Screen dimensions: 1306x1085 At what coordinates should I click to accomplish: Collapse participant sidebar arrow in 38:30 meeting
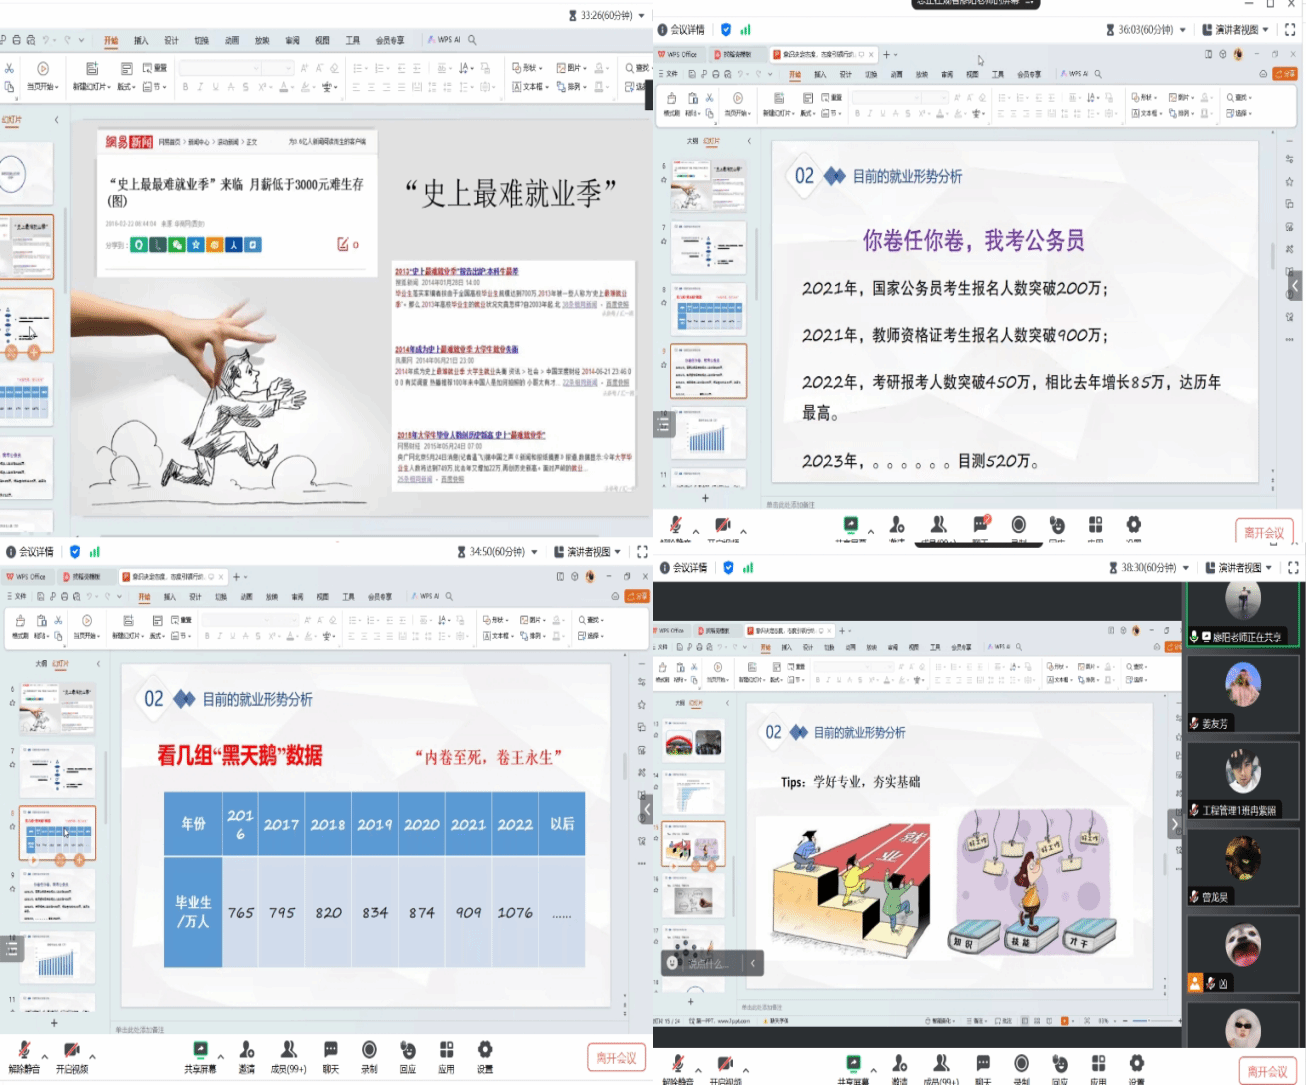1174,825
